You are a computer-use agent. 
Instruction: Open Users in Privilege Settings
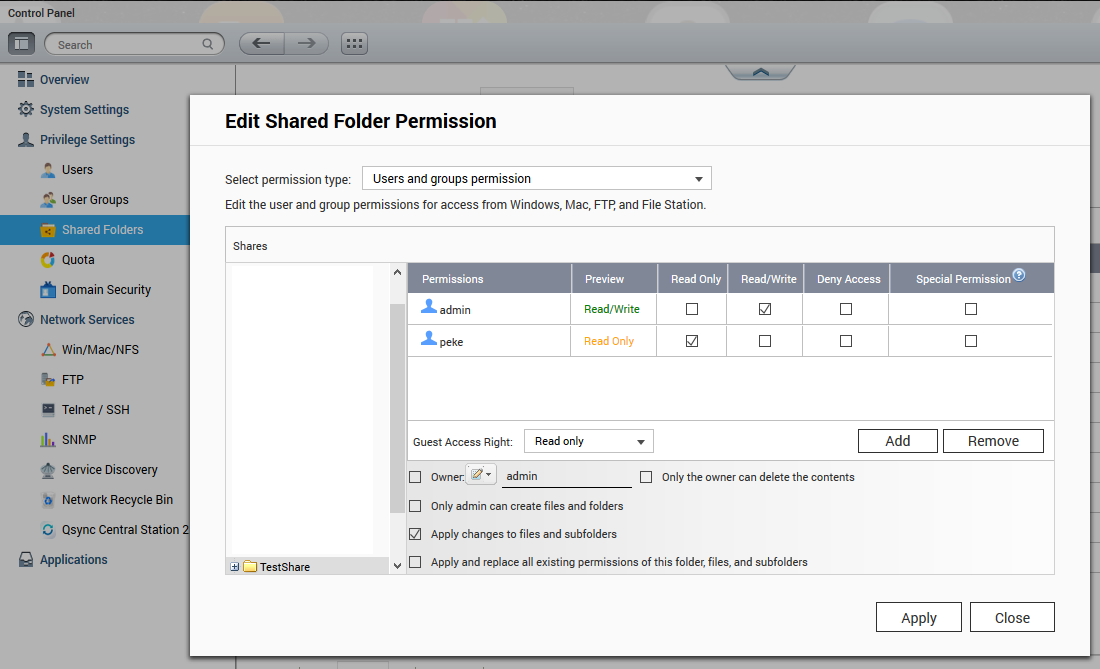click(77, 170)
